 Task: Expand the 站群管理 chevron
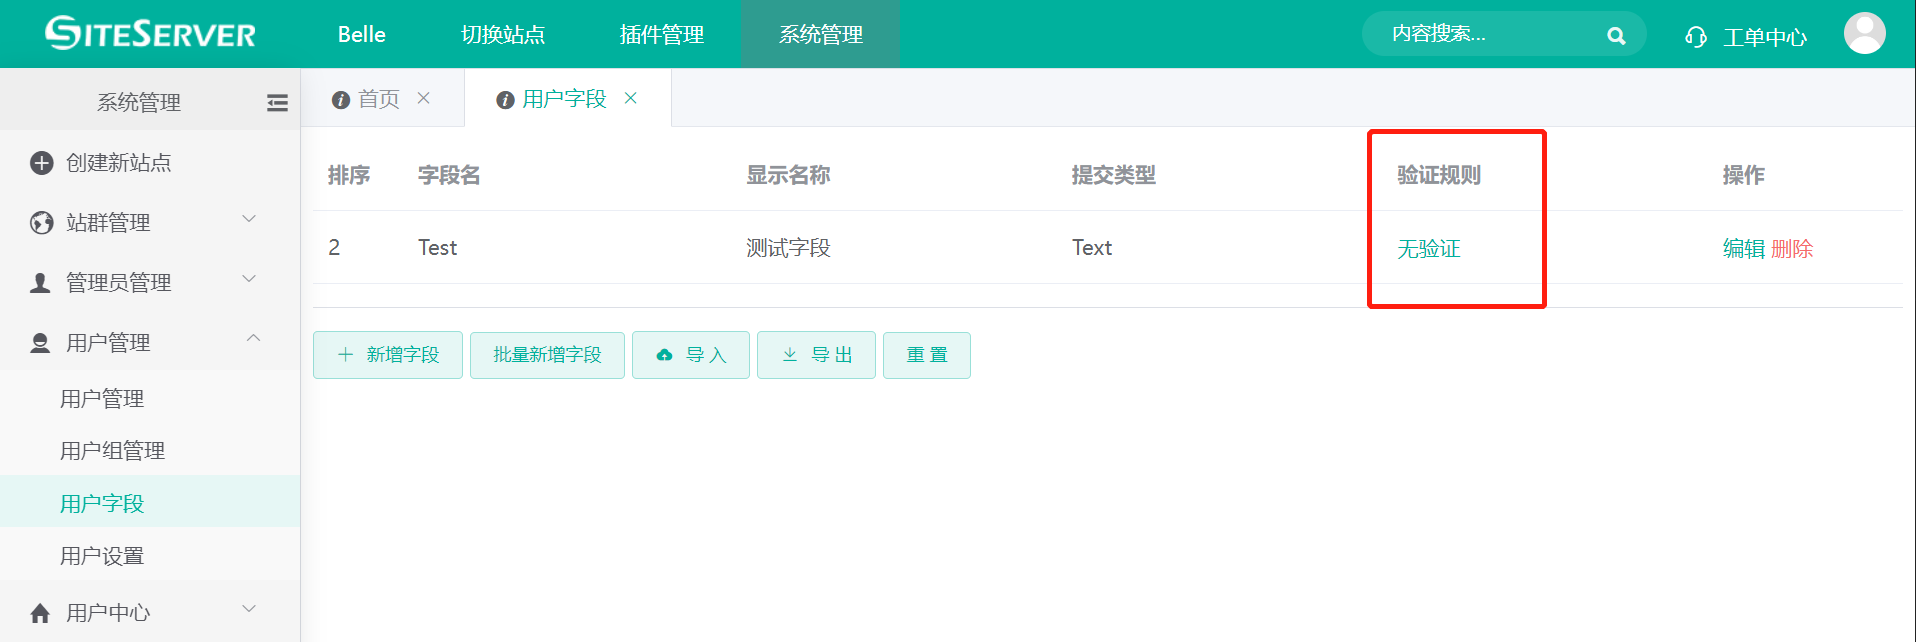[x=250, y=219]
